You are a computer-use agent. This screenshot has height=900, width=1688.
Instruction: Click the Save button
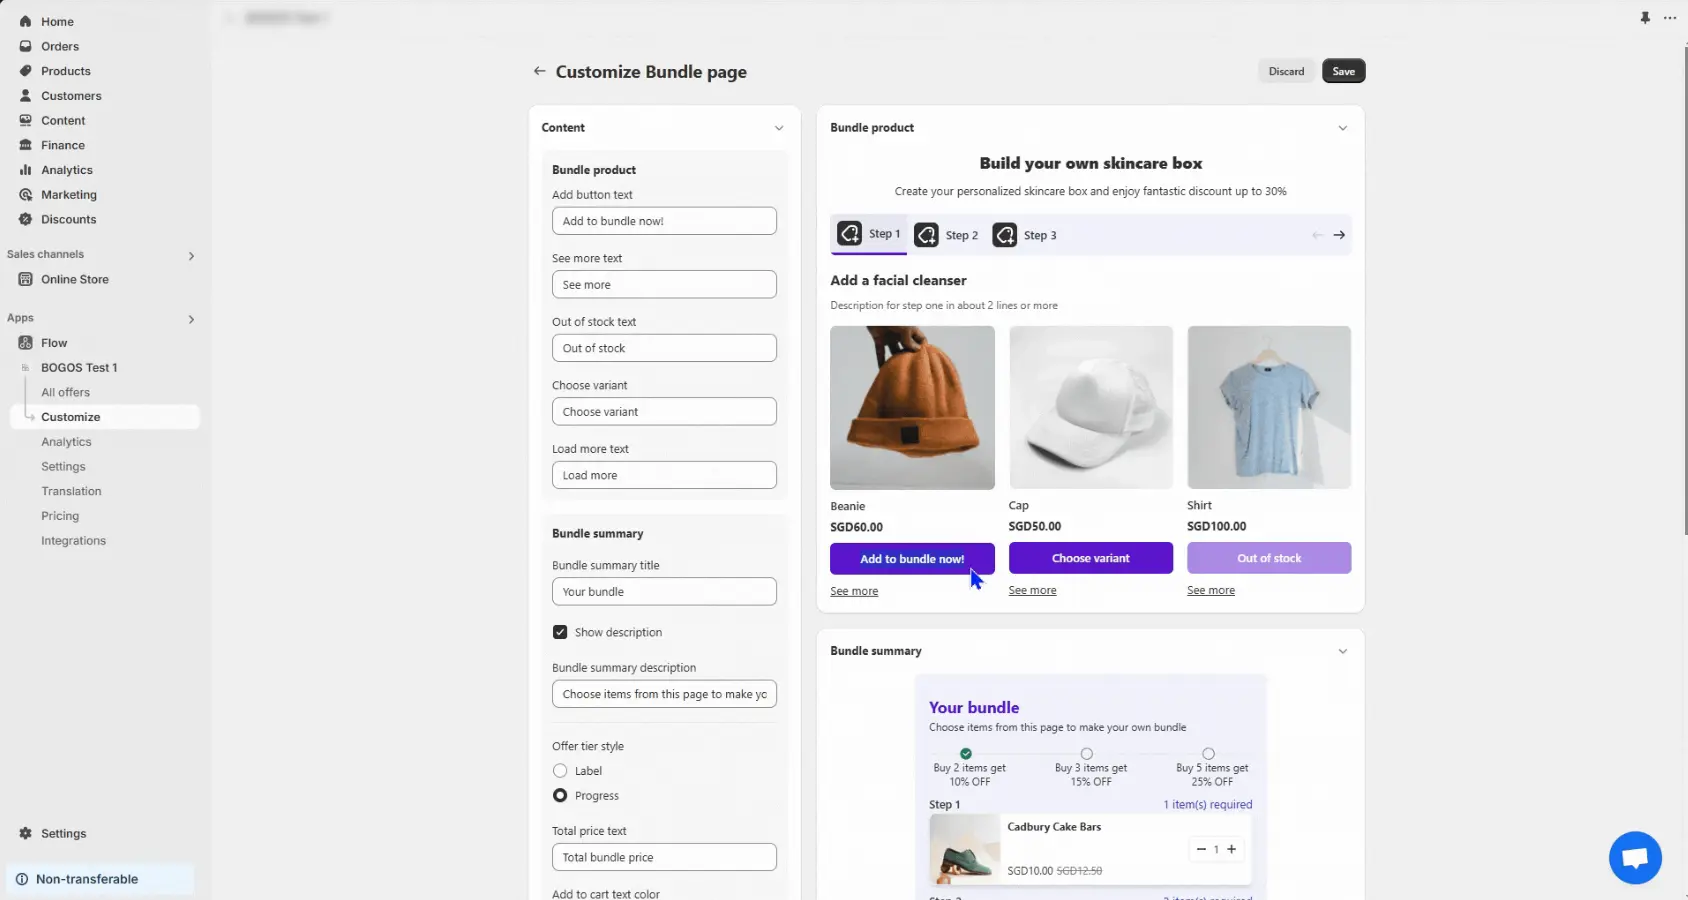pyautogui.click(x=1343, y=71)
